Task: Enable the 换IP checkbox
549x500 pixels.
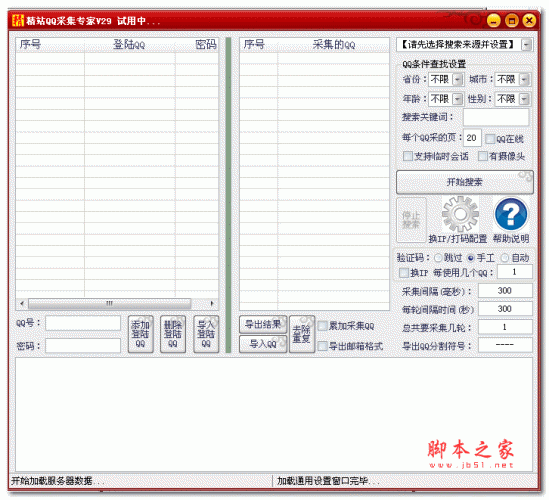Action: tap(404, 272)
